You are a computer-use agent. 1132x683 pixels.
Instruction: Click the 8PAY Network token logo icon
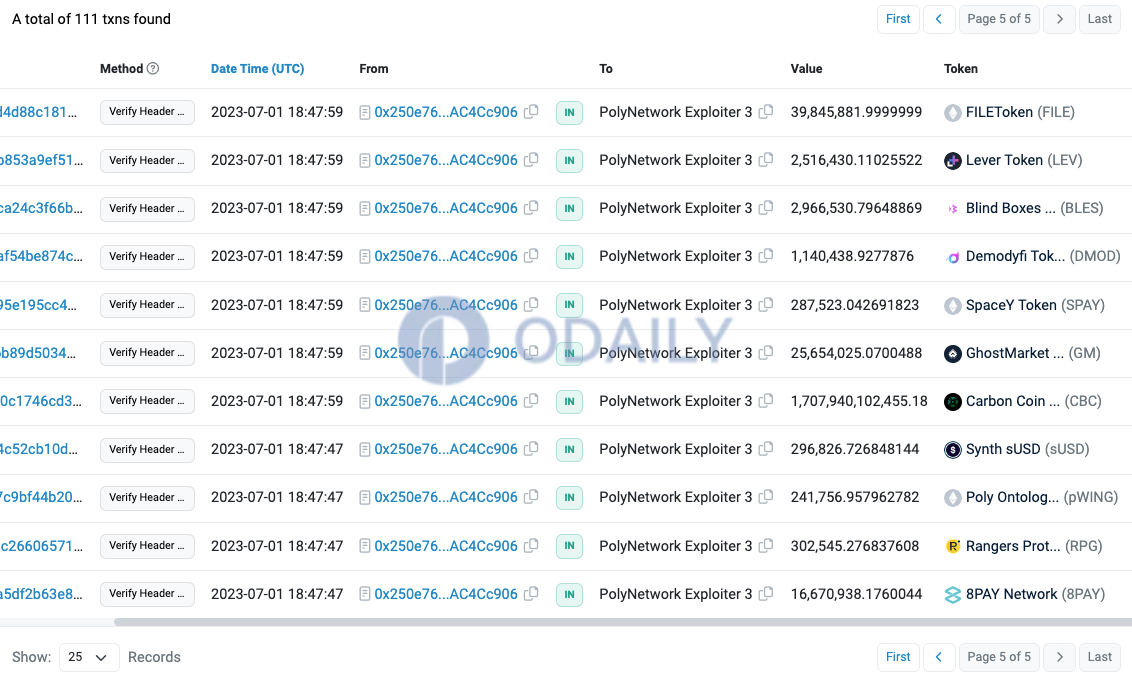[x=953, y=594]
